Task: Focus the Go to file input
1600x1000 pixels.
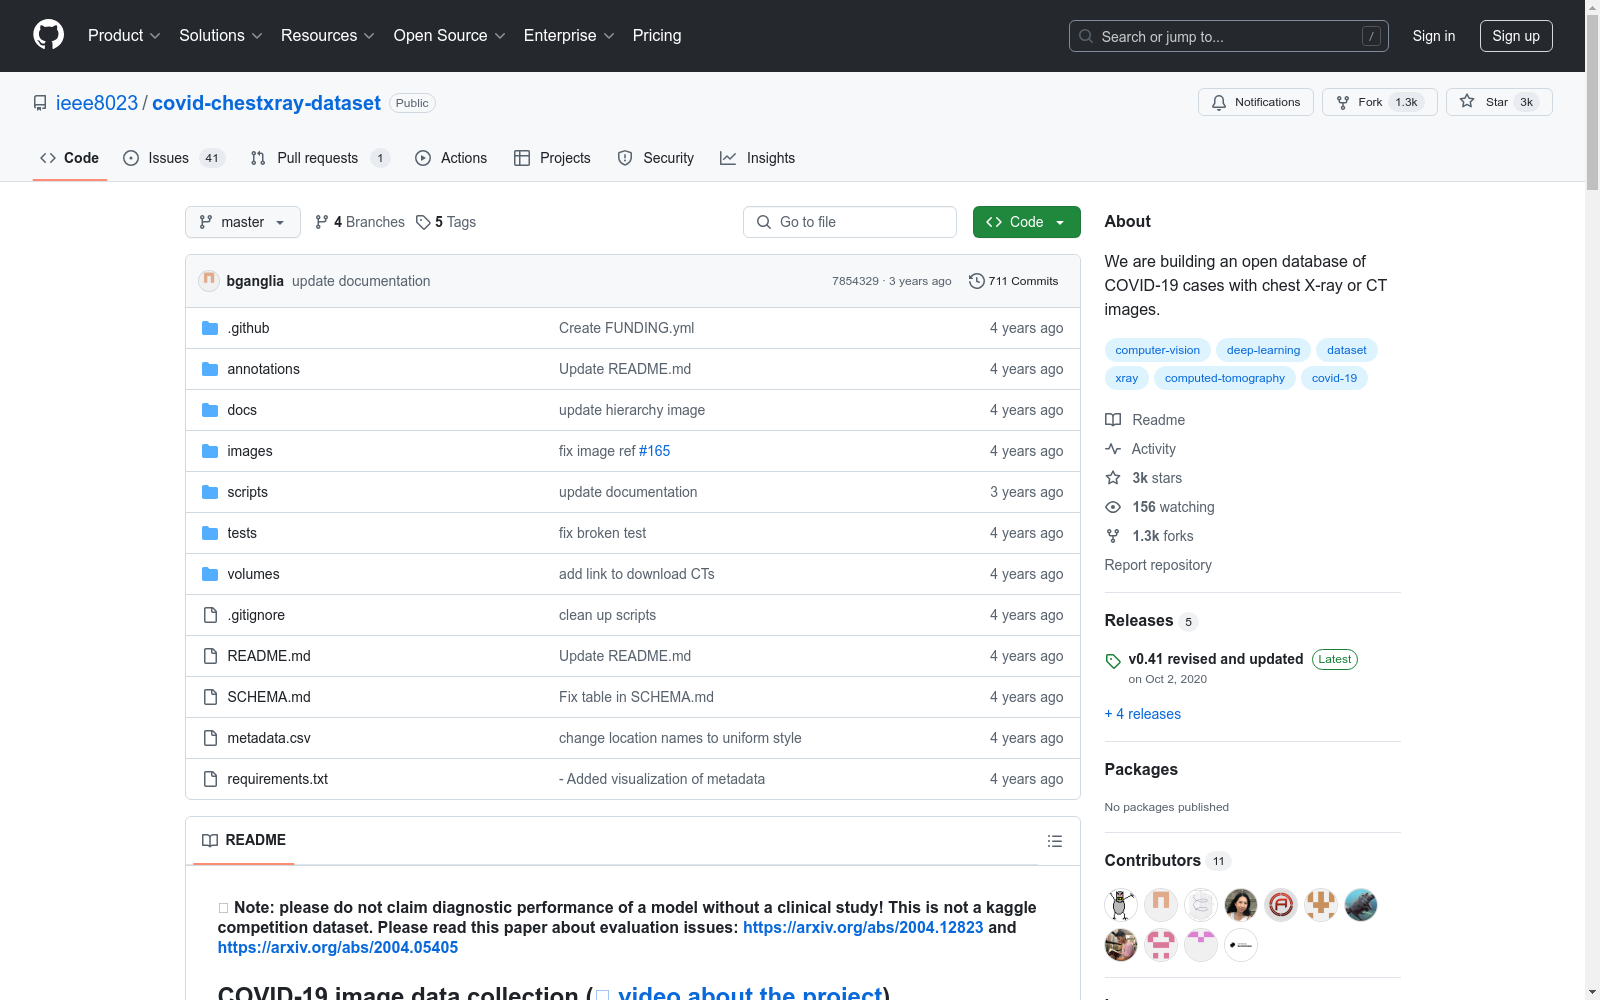Action: coord(850,222)
